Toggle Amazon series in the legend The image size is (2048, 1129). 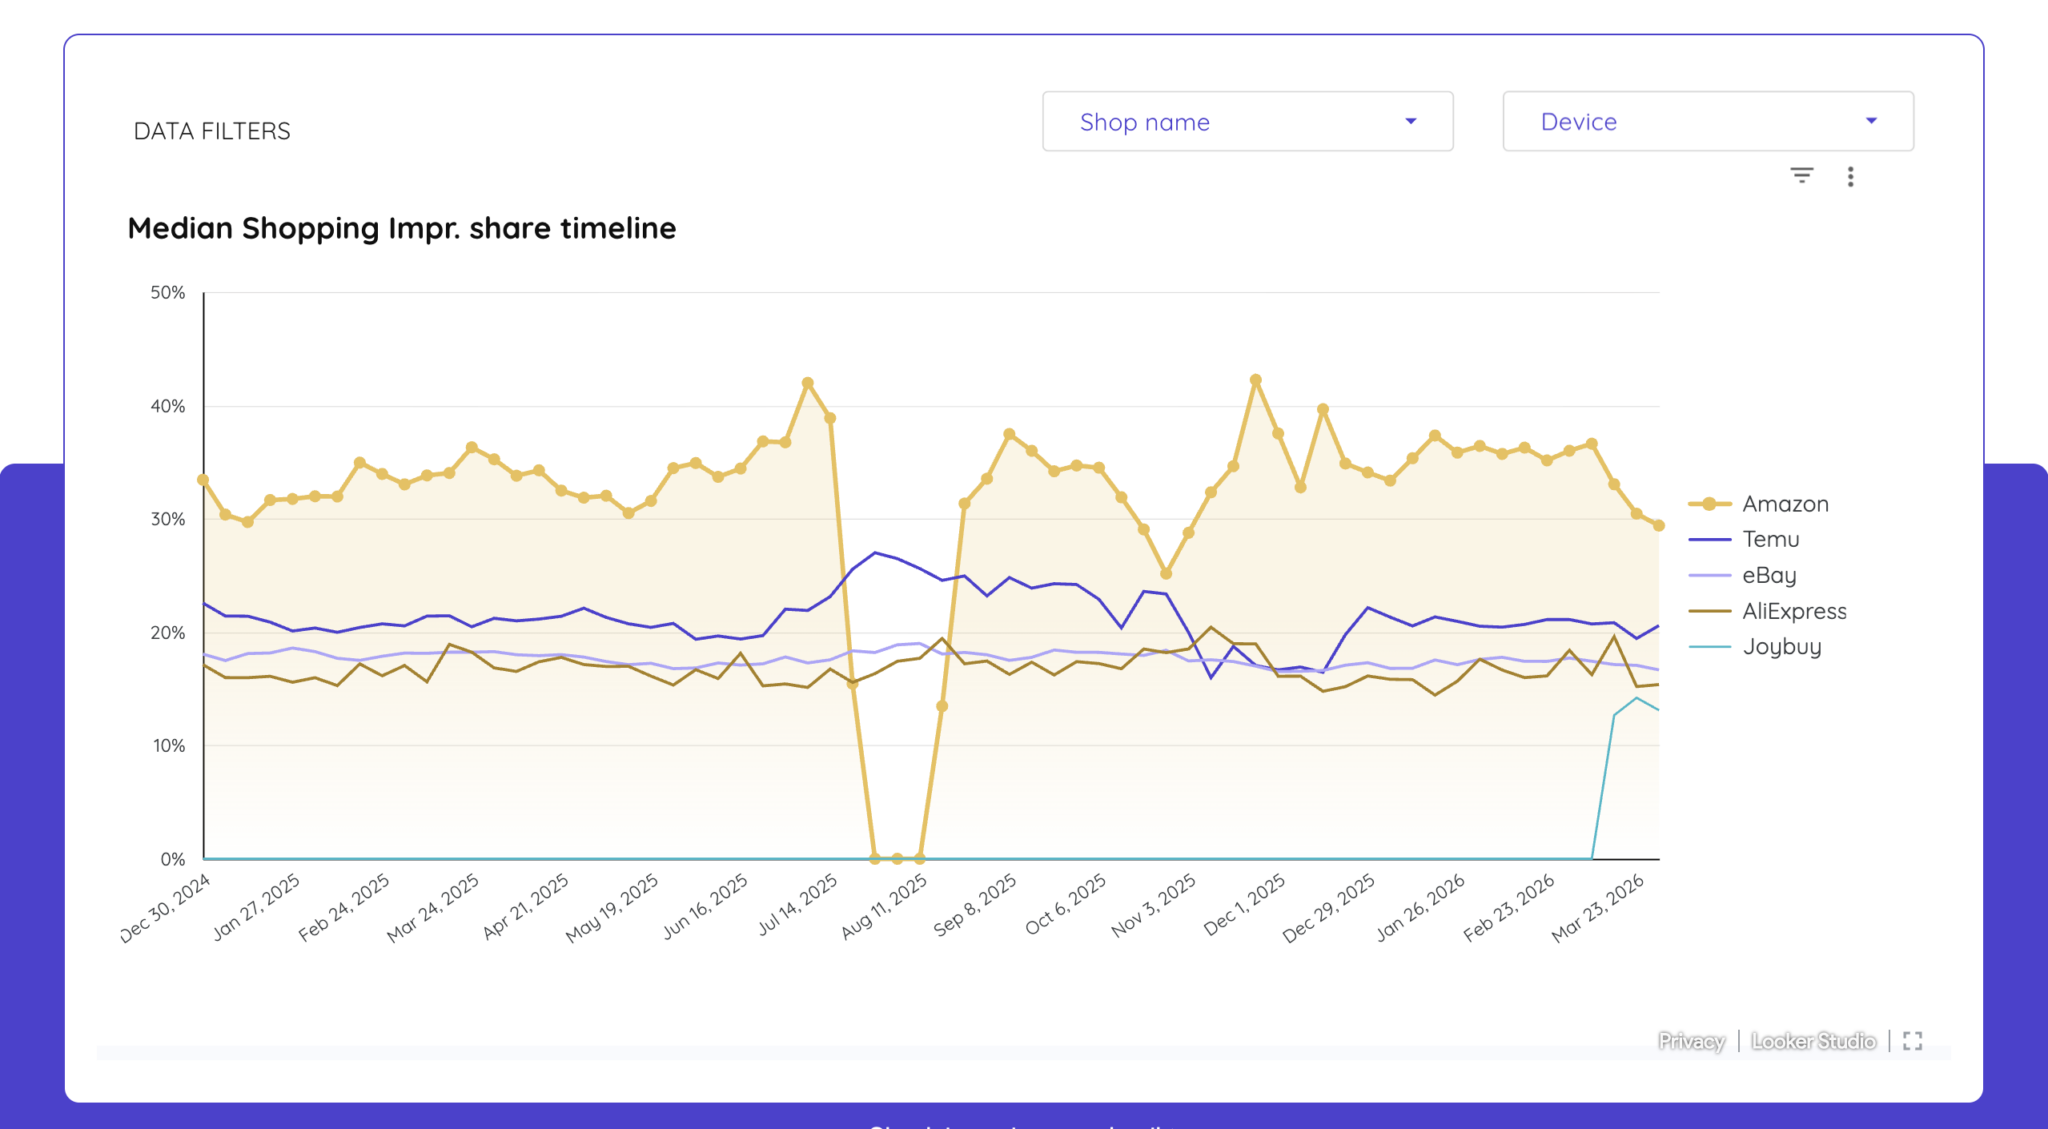(x=1785, y=504)
